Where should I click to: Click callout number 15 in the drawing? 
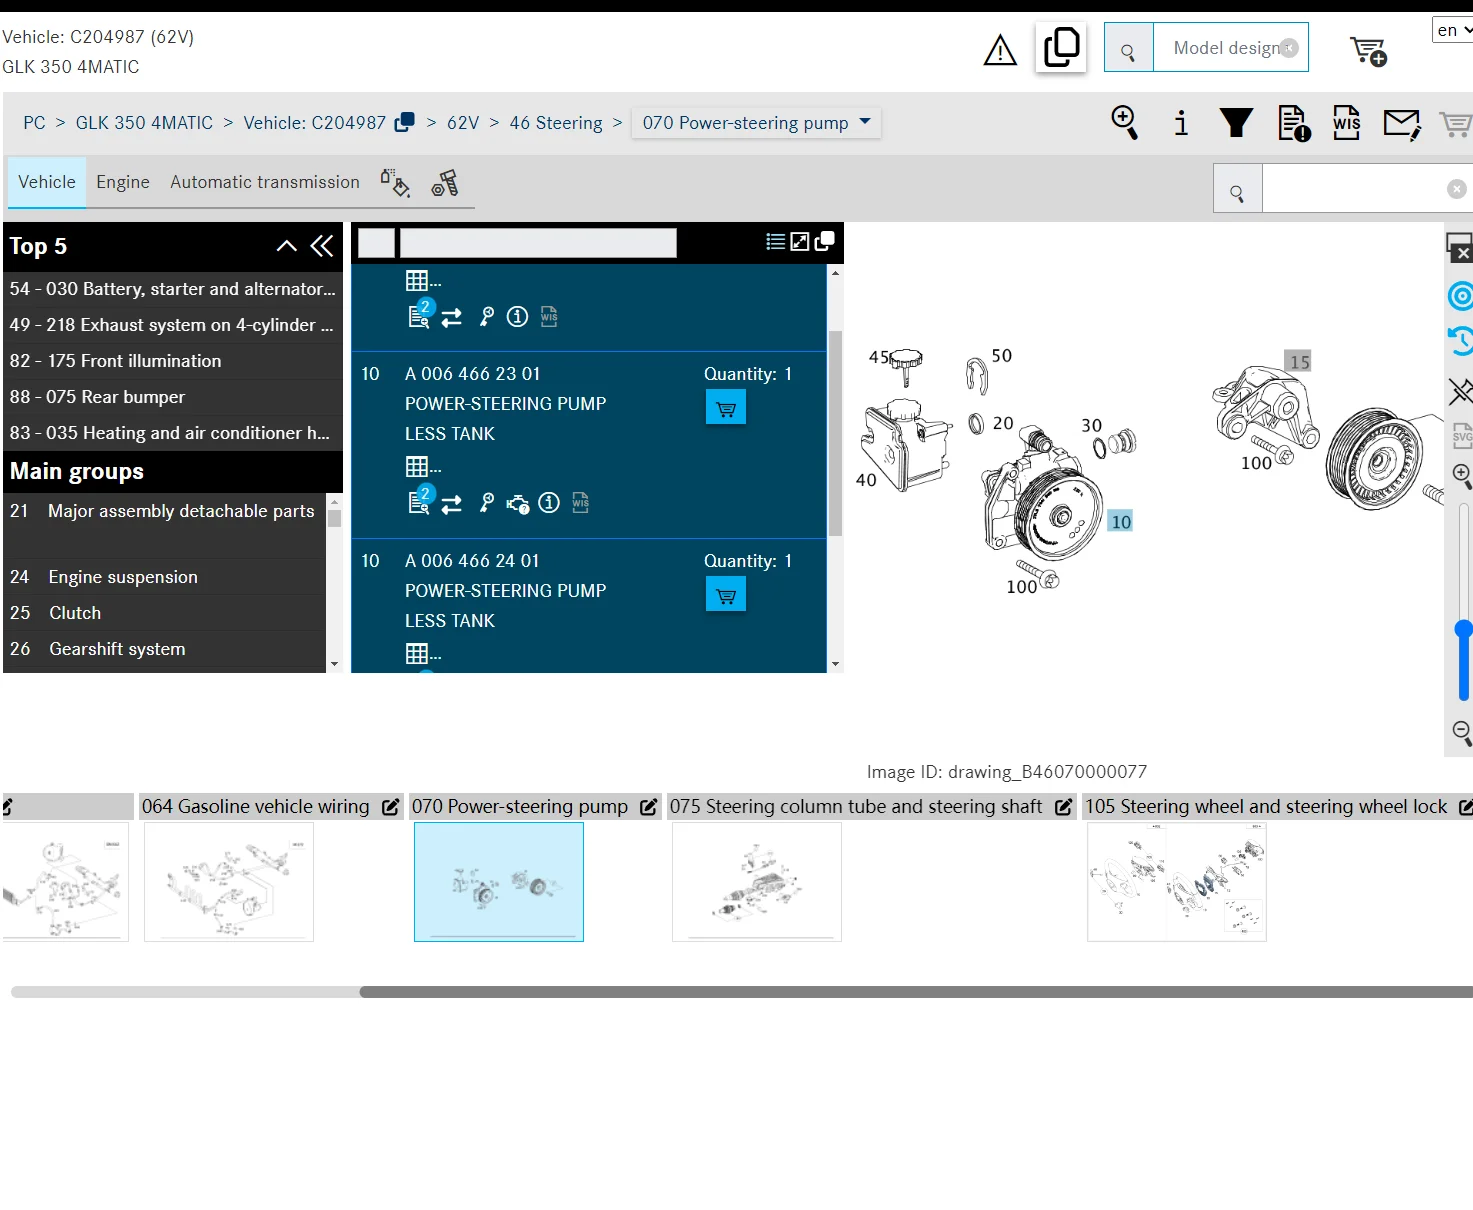click(1299, 362)
